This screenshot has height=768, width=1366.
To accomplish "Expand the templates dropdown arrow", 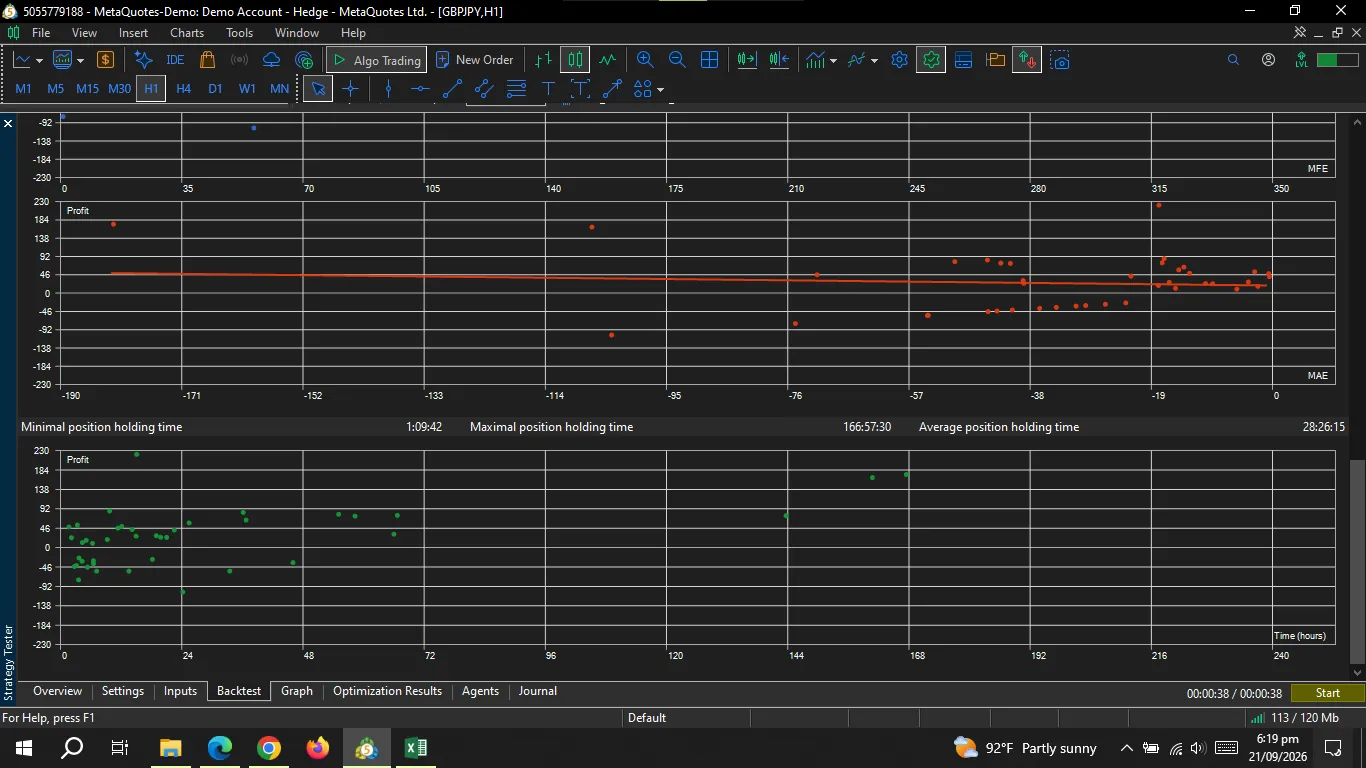I will click(874, 61).
